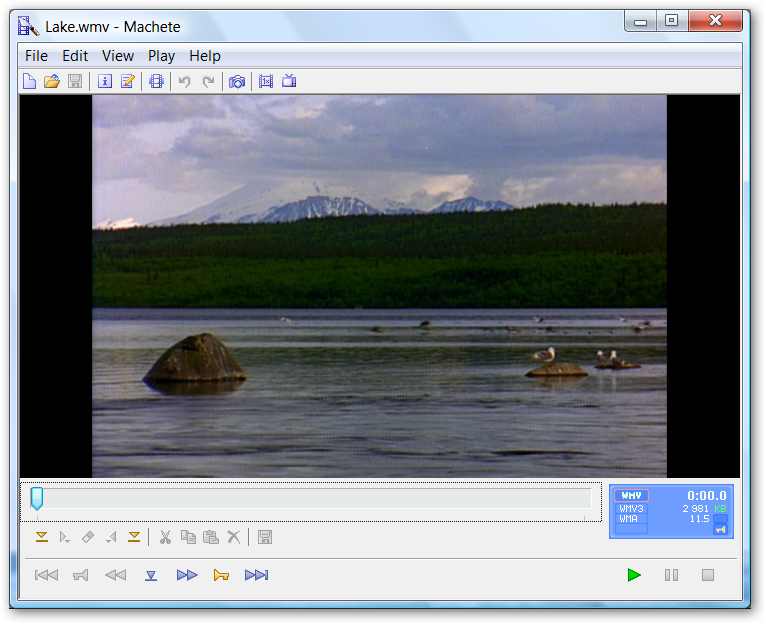Viewport: 765px width, 623px height.
Task: Click the WMV3 video codec label
Action: tap(631, 508)
